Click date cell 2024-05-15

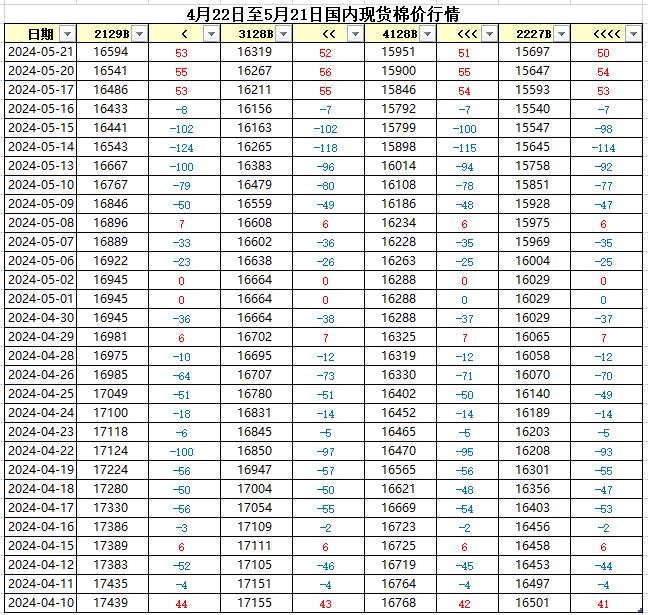click(40, 128)
